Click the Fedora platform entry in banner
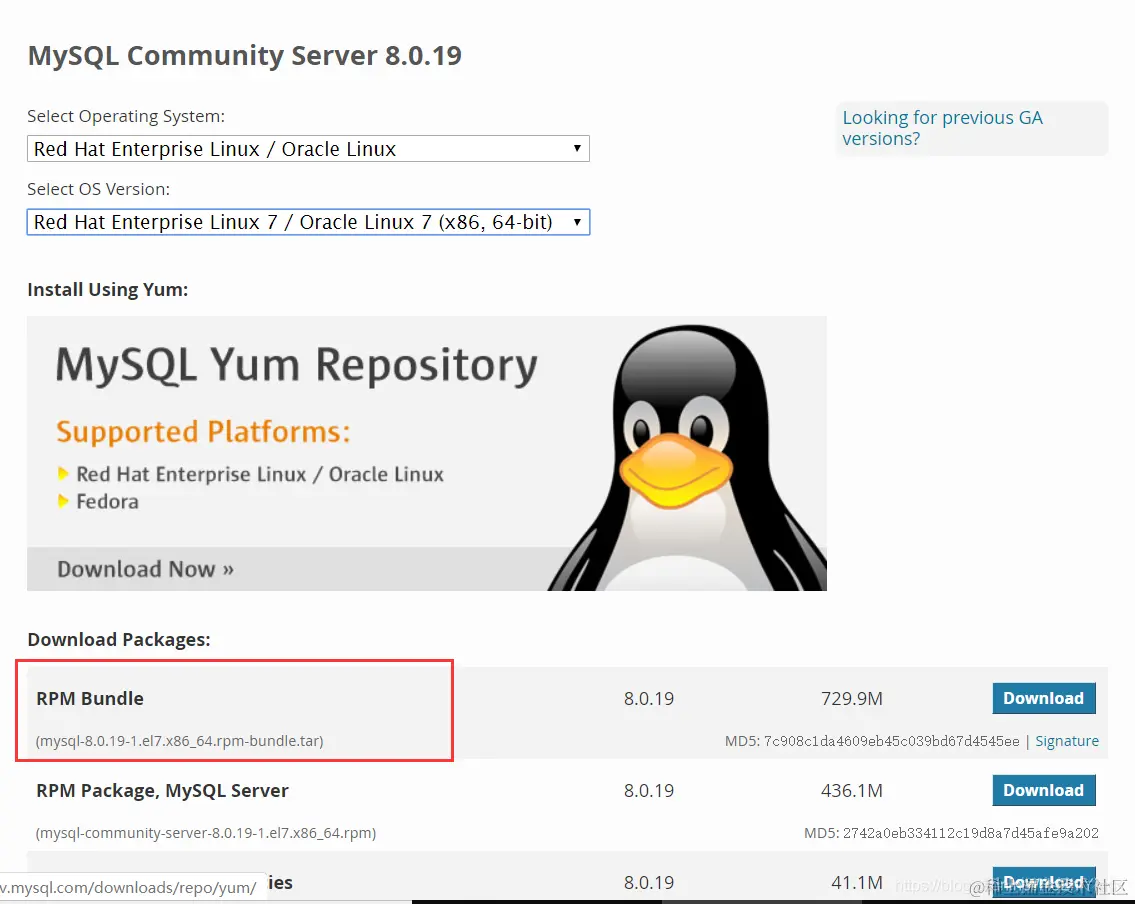The image size is (1135, 904). (107, 502)
